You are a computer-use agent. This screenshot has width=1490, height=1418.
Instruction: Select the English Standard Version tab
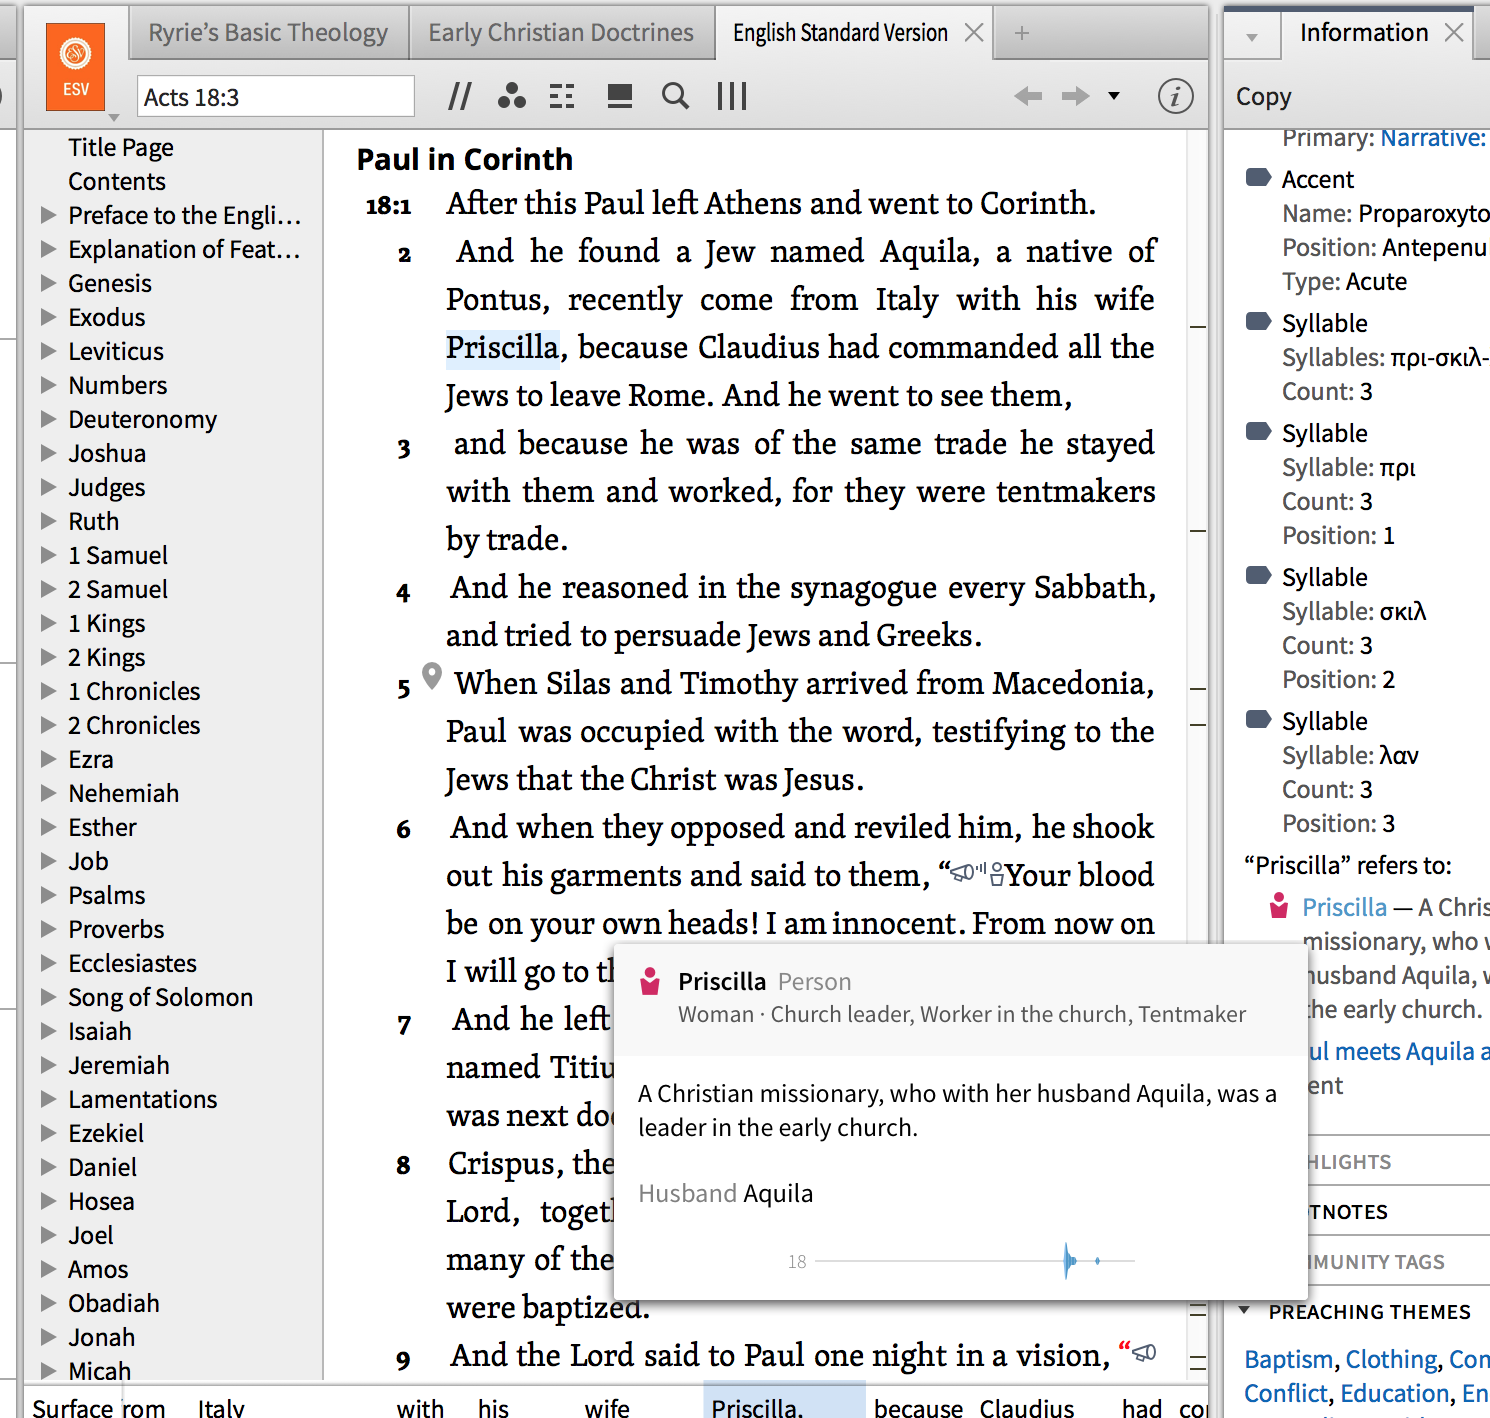pos(840,33)
